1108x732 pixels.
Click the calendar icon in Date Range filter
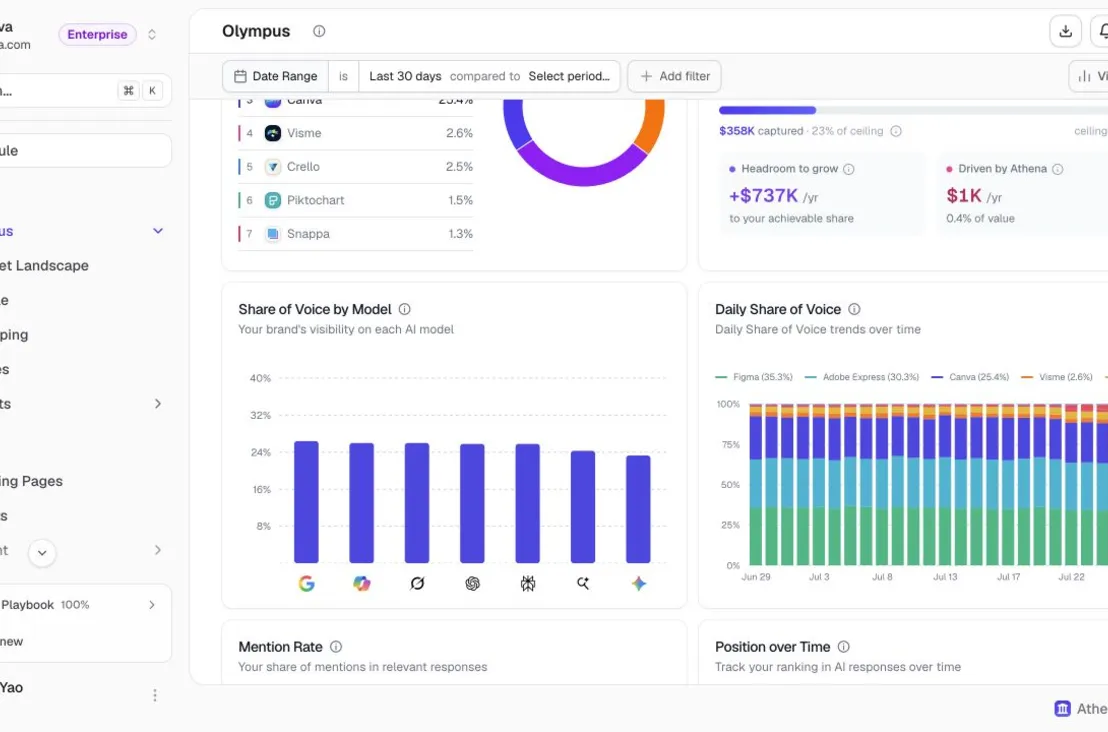pyautogui.click(x=240, y=76)
